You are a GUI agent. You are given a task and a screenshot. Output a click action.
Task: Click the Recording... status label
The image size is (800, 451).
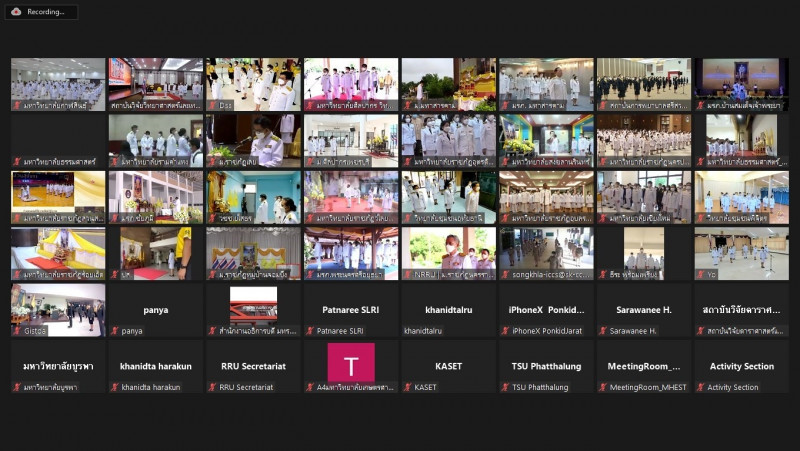point(46,12)
